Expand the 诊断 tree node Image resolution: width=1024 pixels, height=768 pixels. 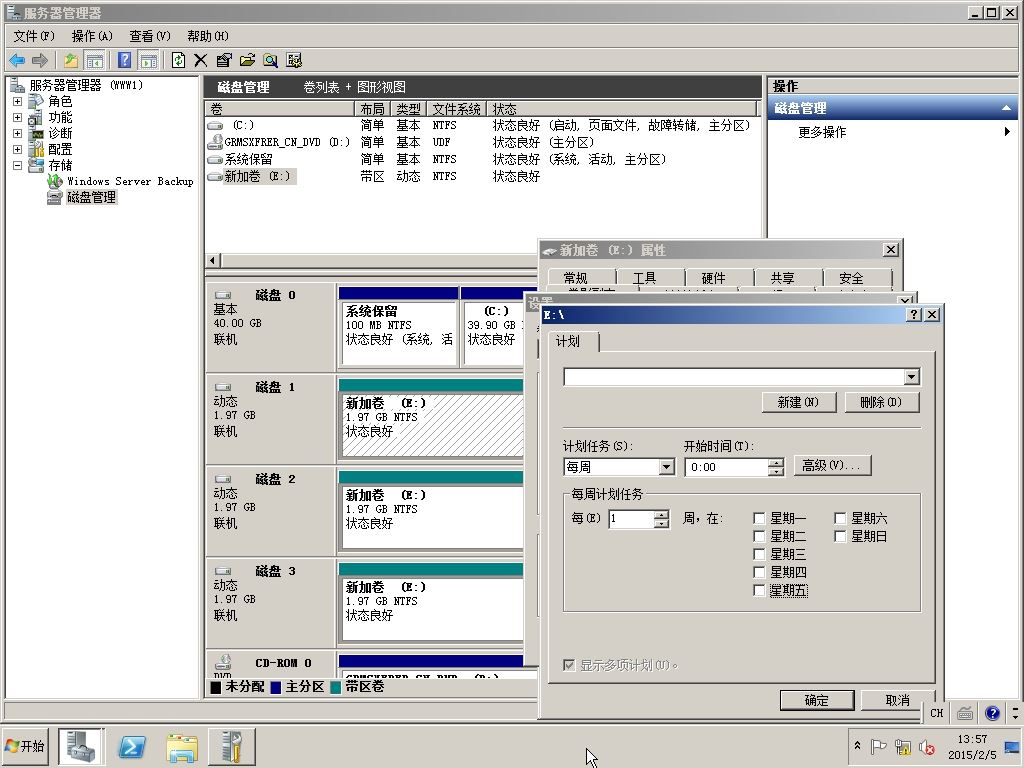tap(17, 133)
